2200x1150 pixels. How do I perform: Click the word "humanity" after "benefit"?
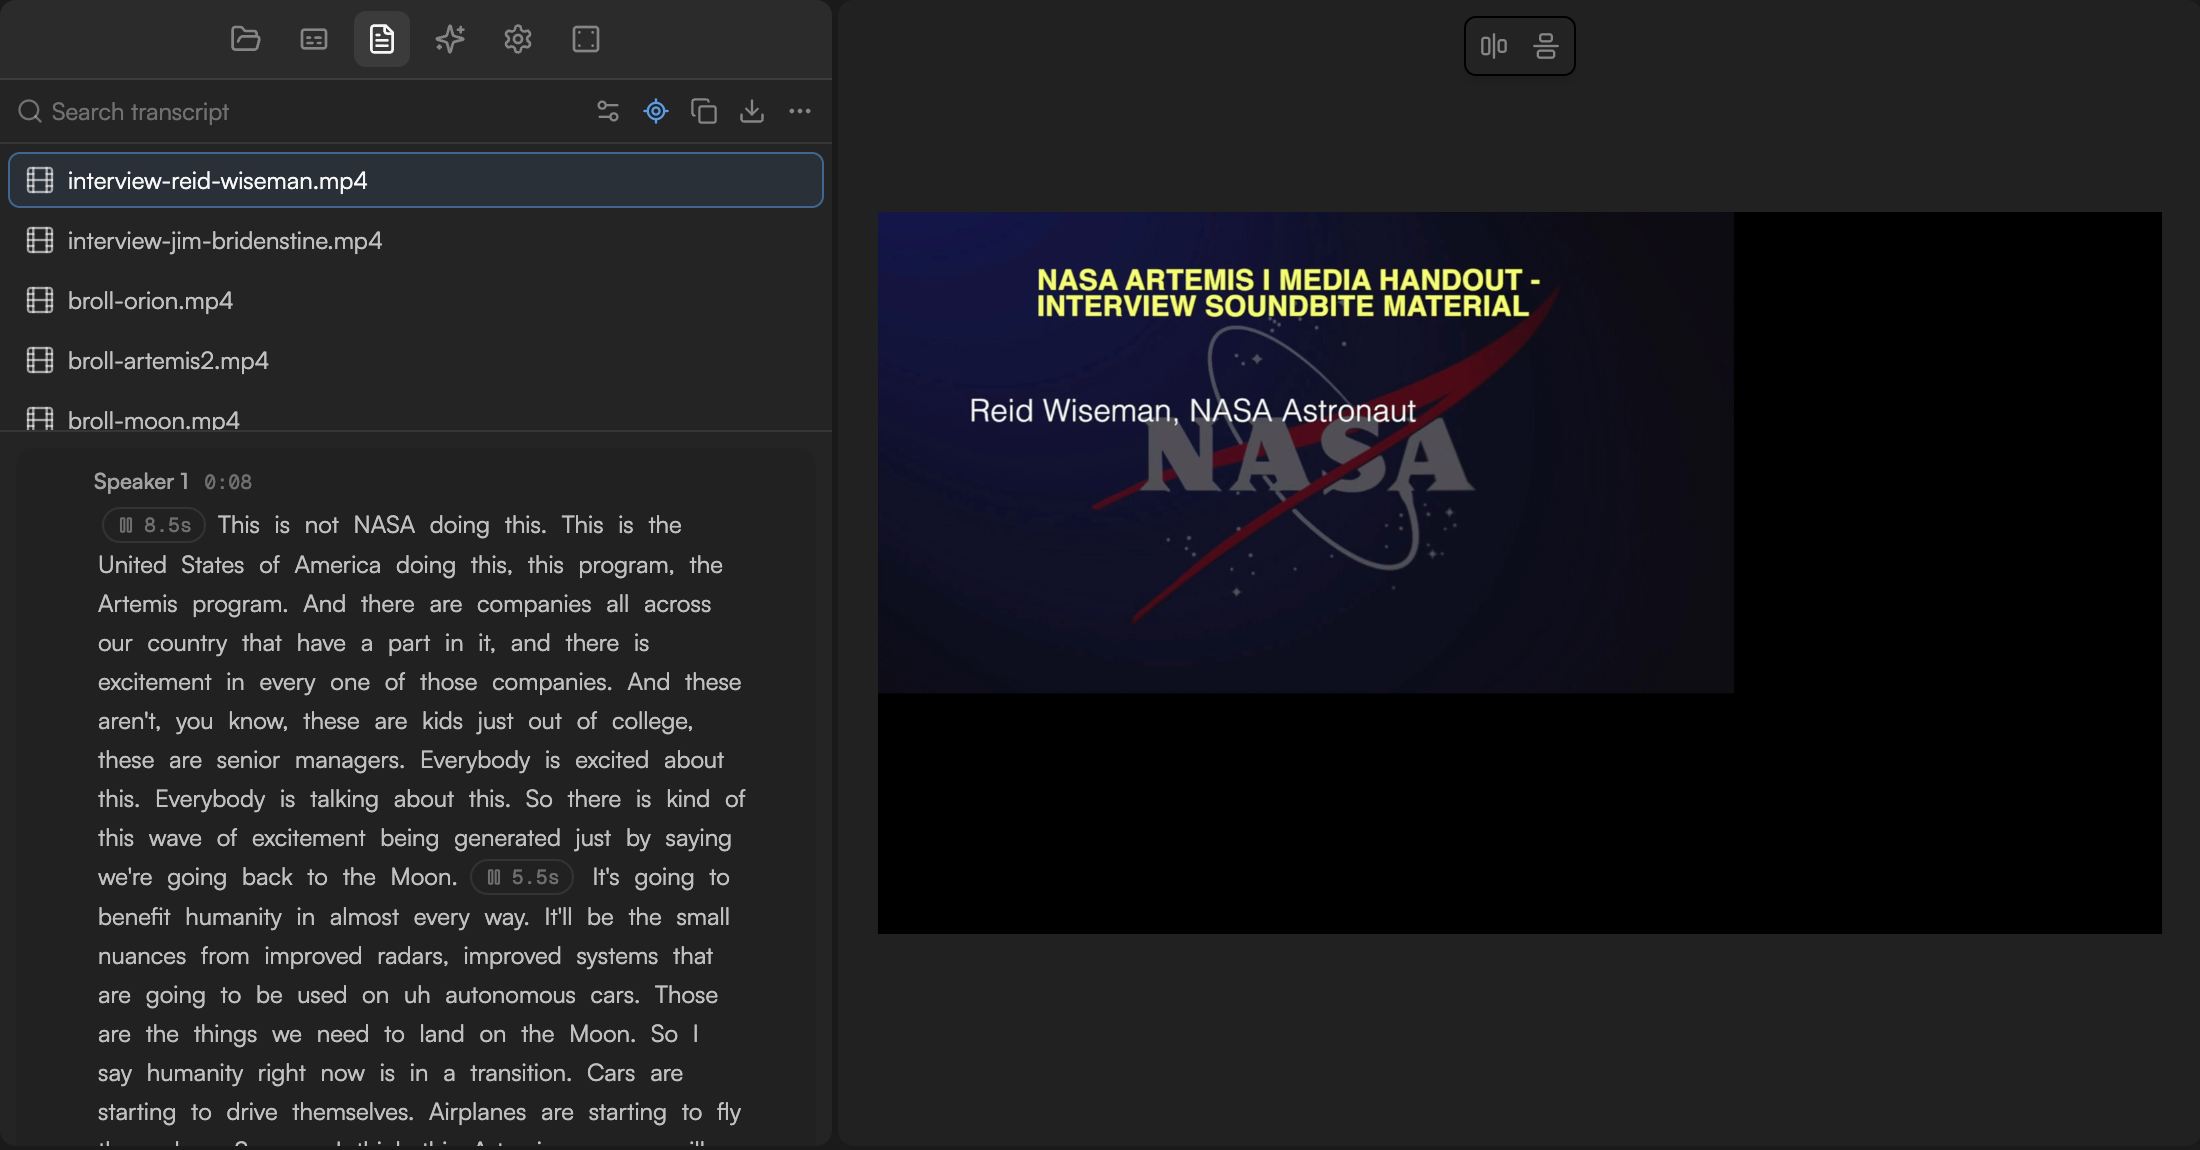tap(233, 917)
